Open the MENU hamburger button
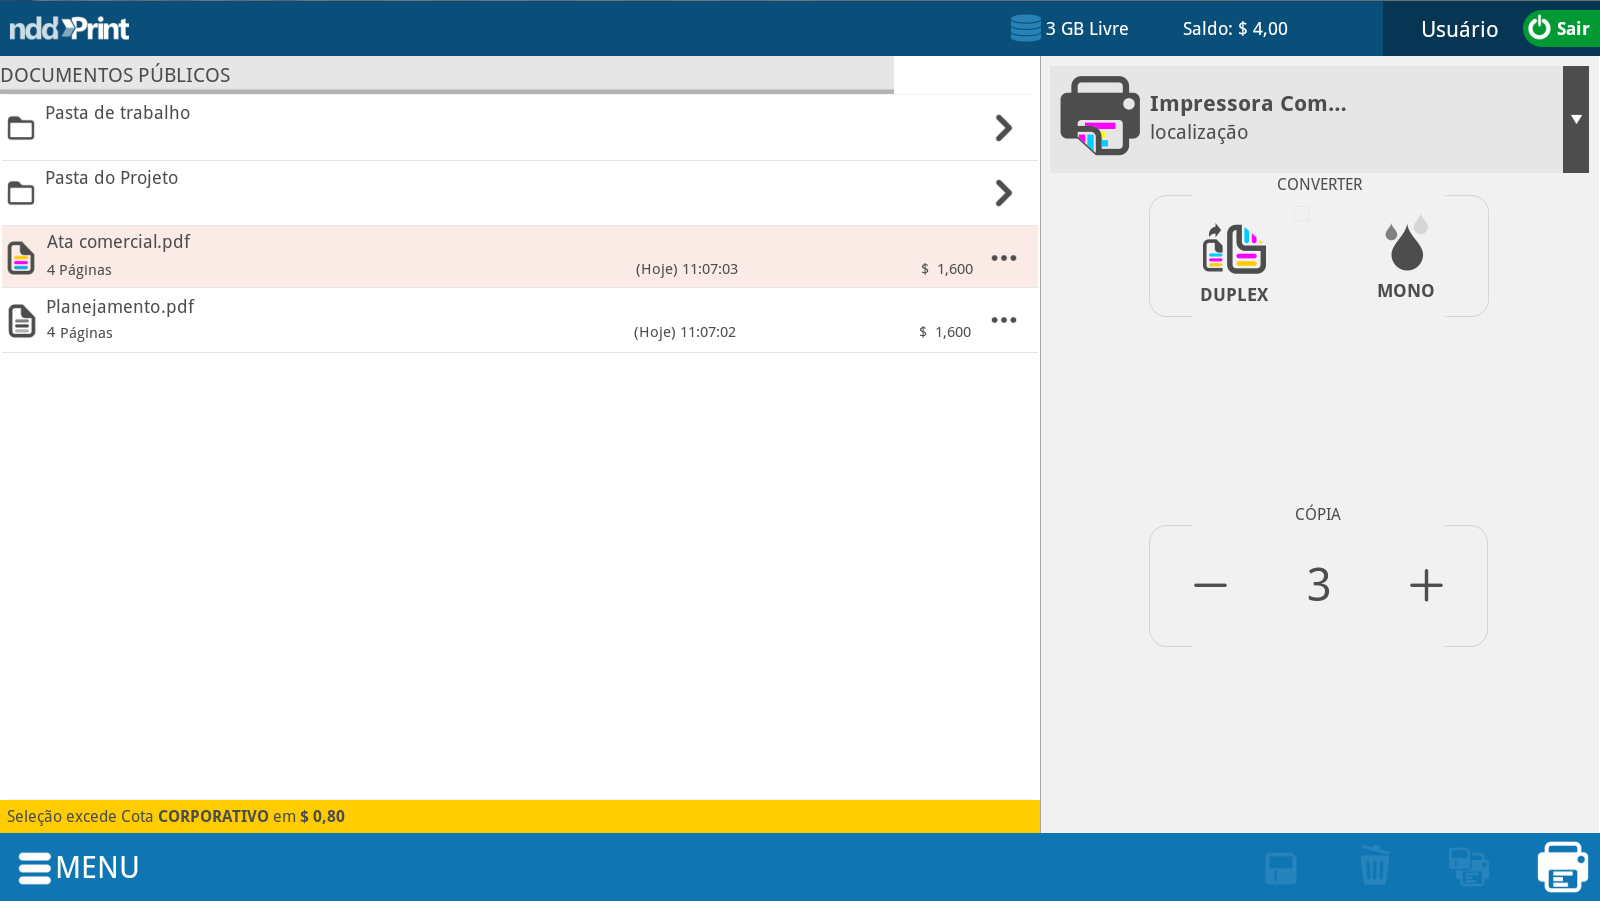The image size is (1600, 901). 79,867
